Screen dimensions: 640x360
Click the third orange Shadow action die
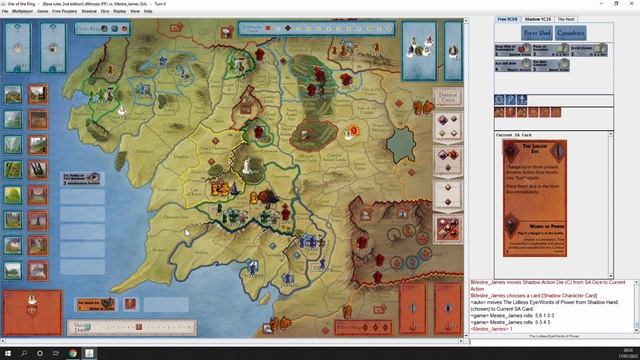(522, 112)
